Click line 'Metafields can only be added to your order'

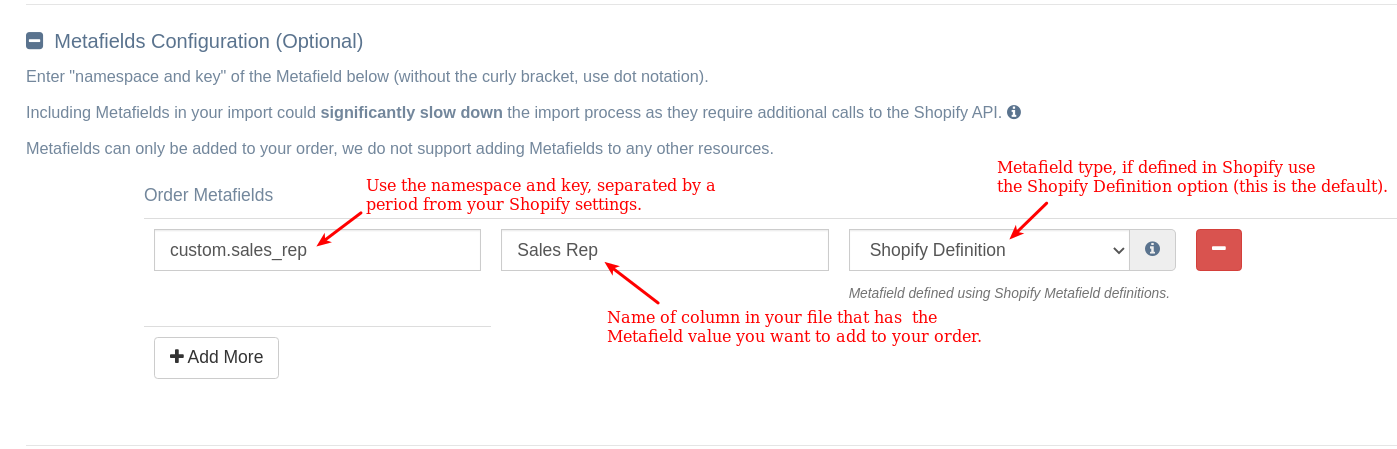pyautogui.click(x=400, y=148)
